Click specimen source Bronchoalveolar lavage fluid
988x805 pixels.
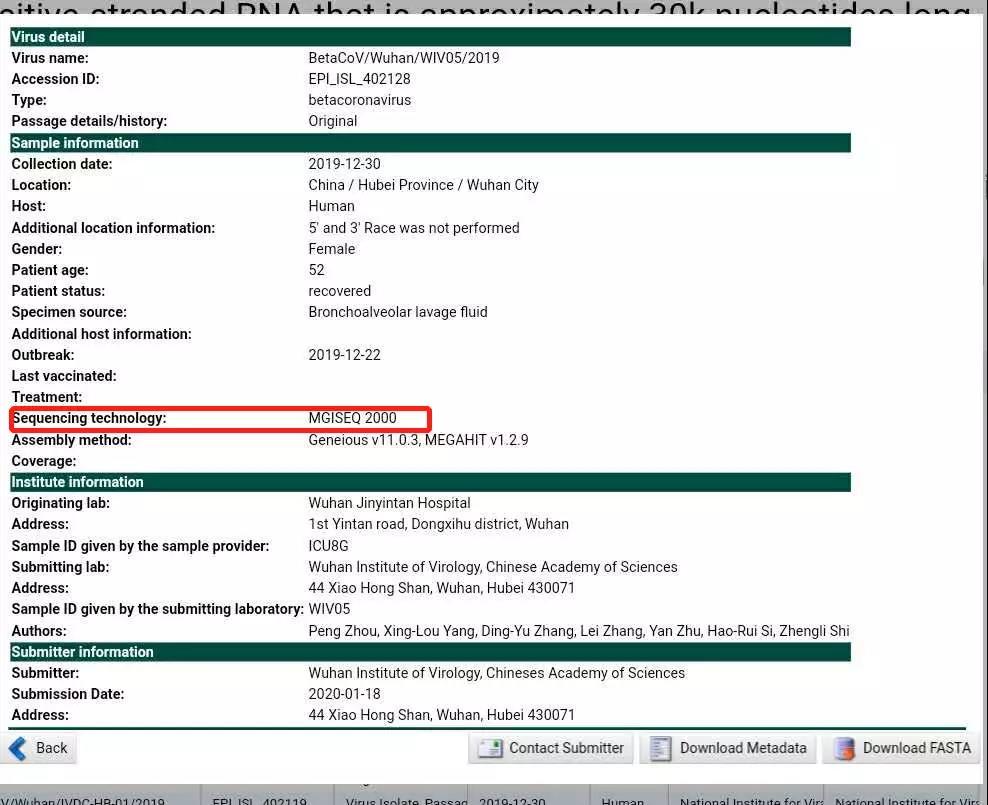398,312
